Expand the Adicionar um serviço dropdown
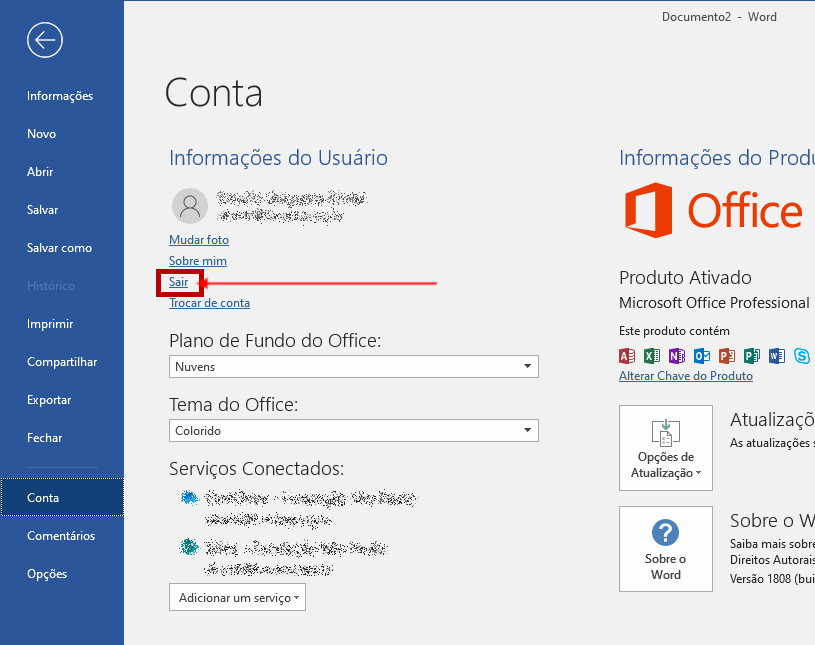815x645 pixels. (x=238, y=597)
